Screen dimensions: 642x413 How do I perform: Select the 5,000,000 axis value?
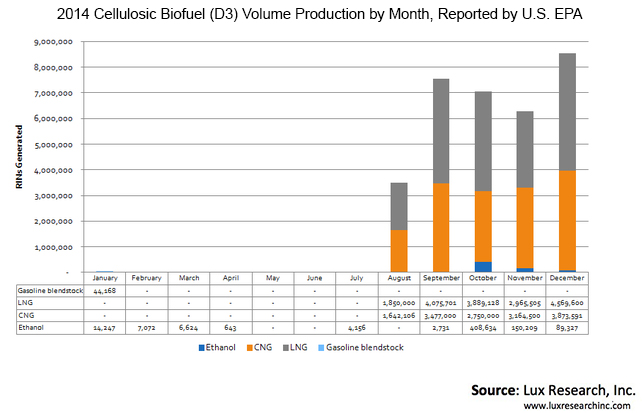tap(53, 145)
